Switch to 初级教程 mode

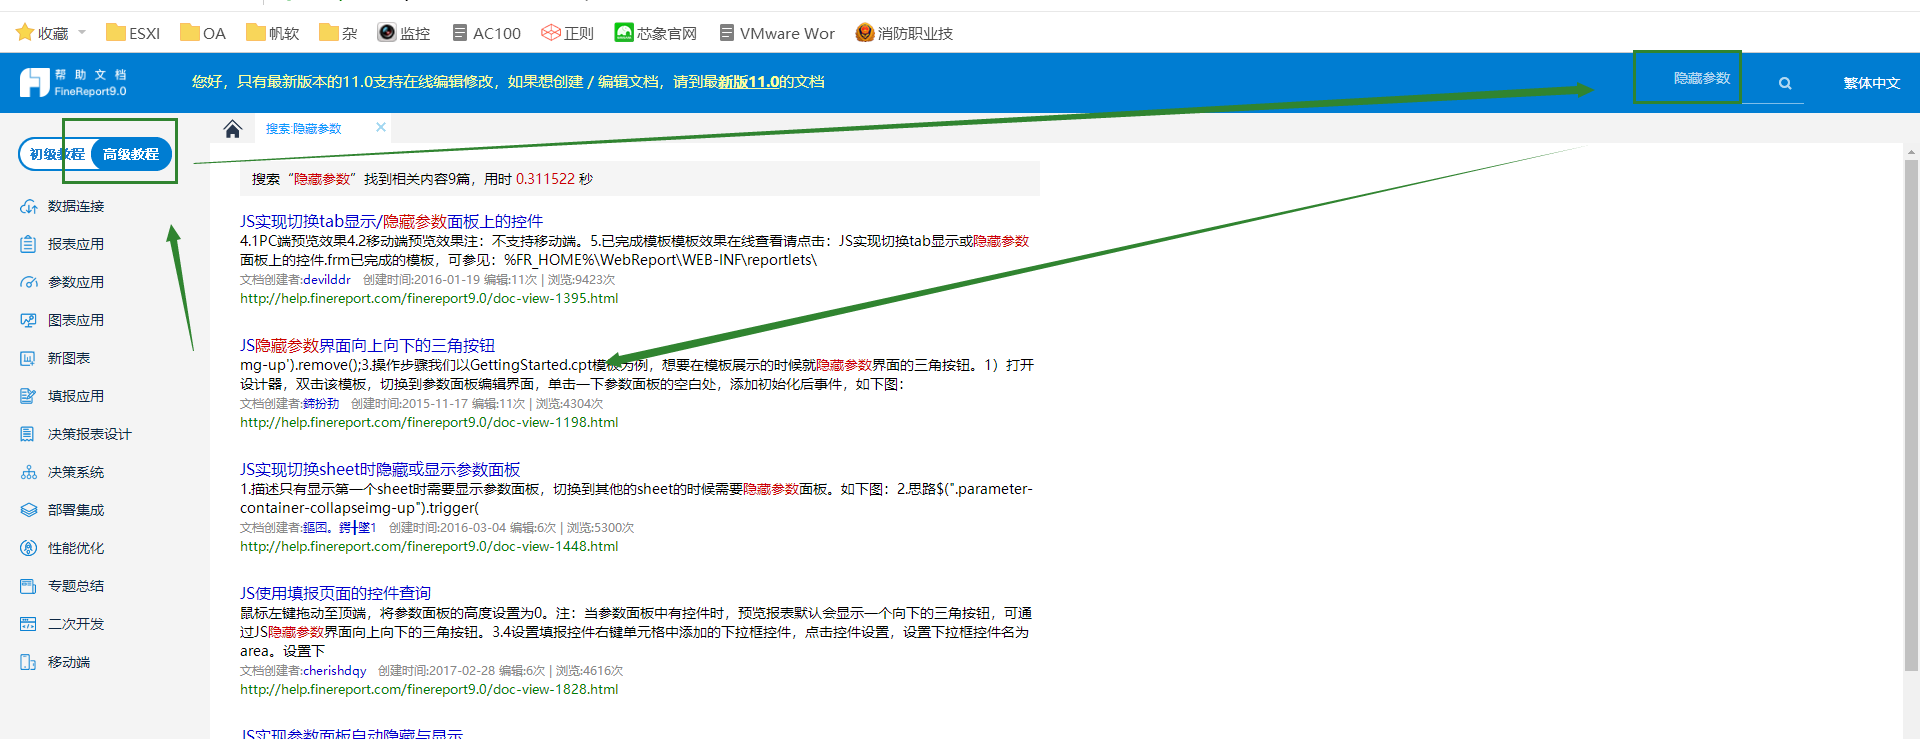pos(56,154)
